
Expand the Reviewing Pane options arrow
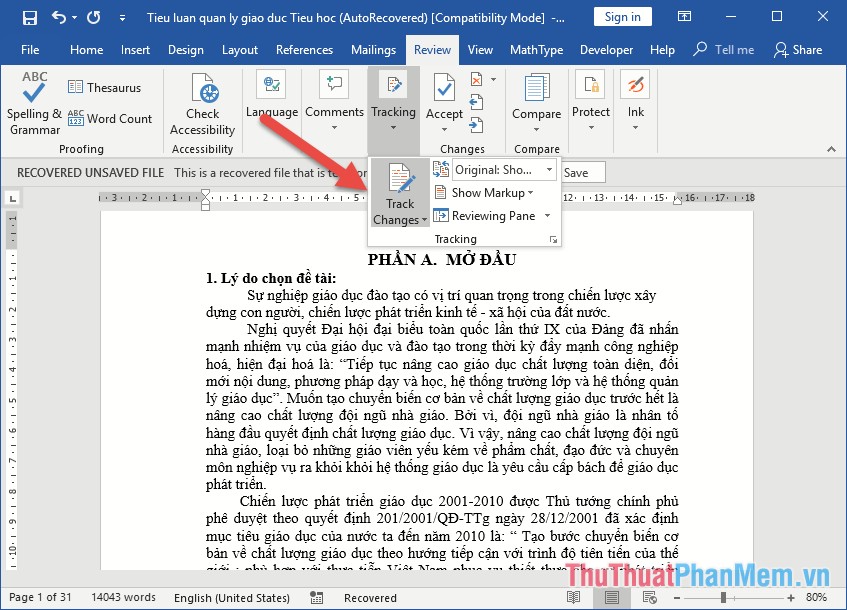(547, 216)
